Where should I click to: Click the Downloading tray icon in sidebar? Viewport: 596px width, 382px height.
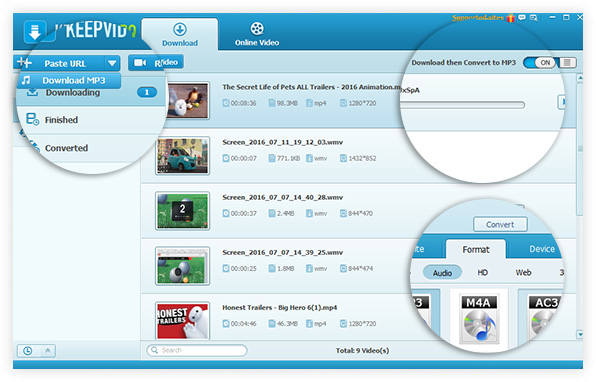pos(32,92)
